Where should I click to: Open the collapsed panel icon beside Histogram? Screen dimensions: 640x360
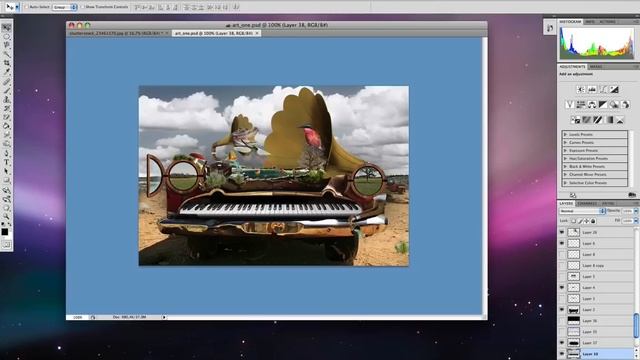tap(550, 28)
